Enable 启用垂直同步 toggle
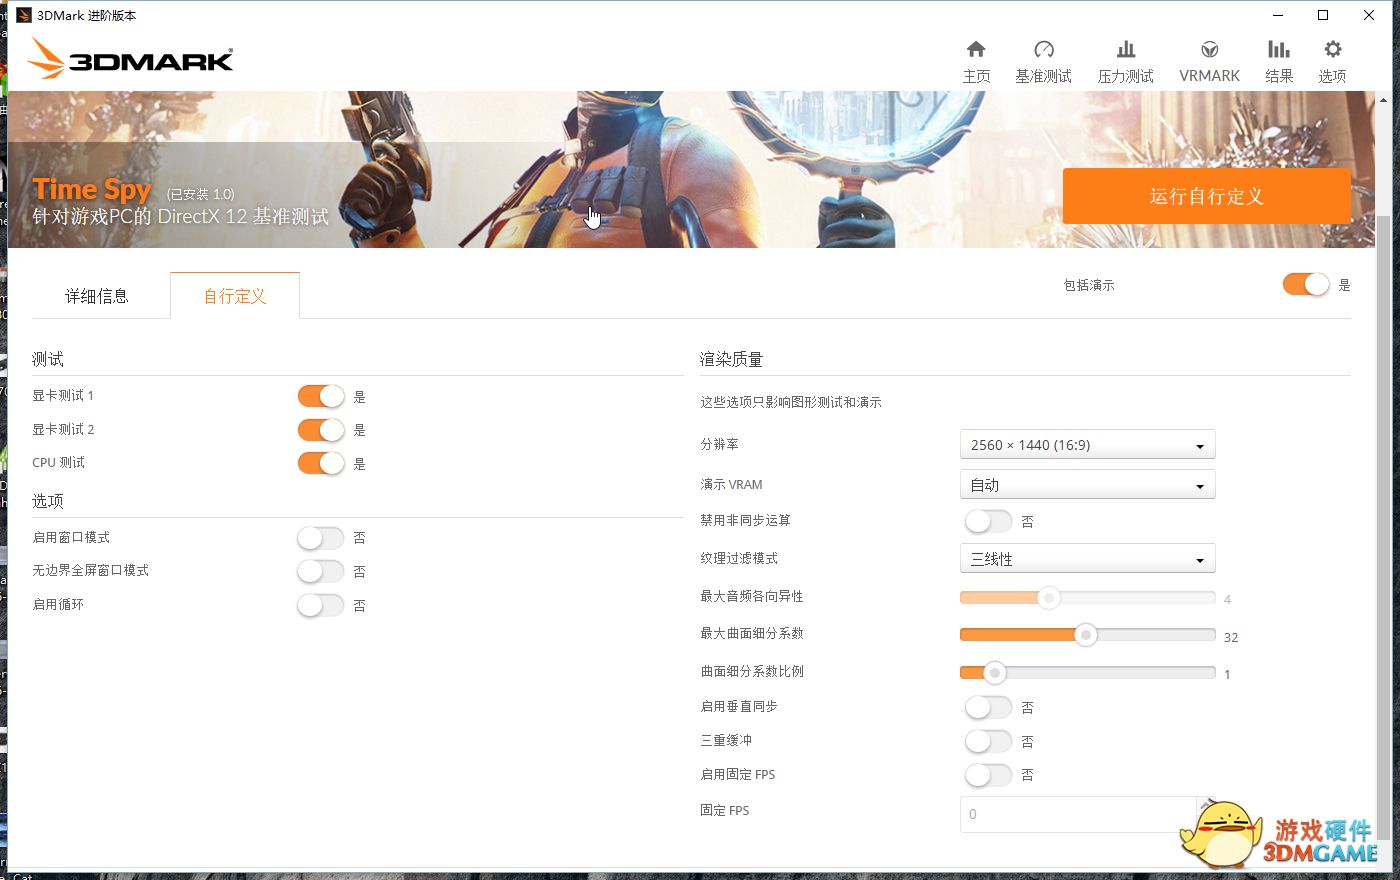 coord(989,707)
